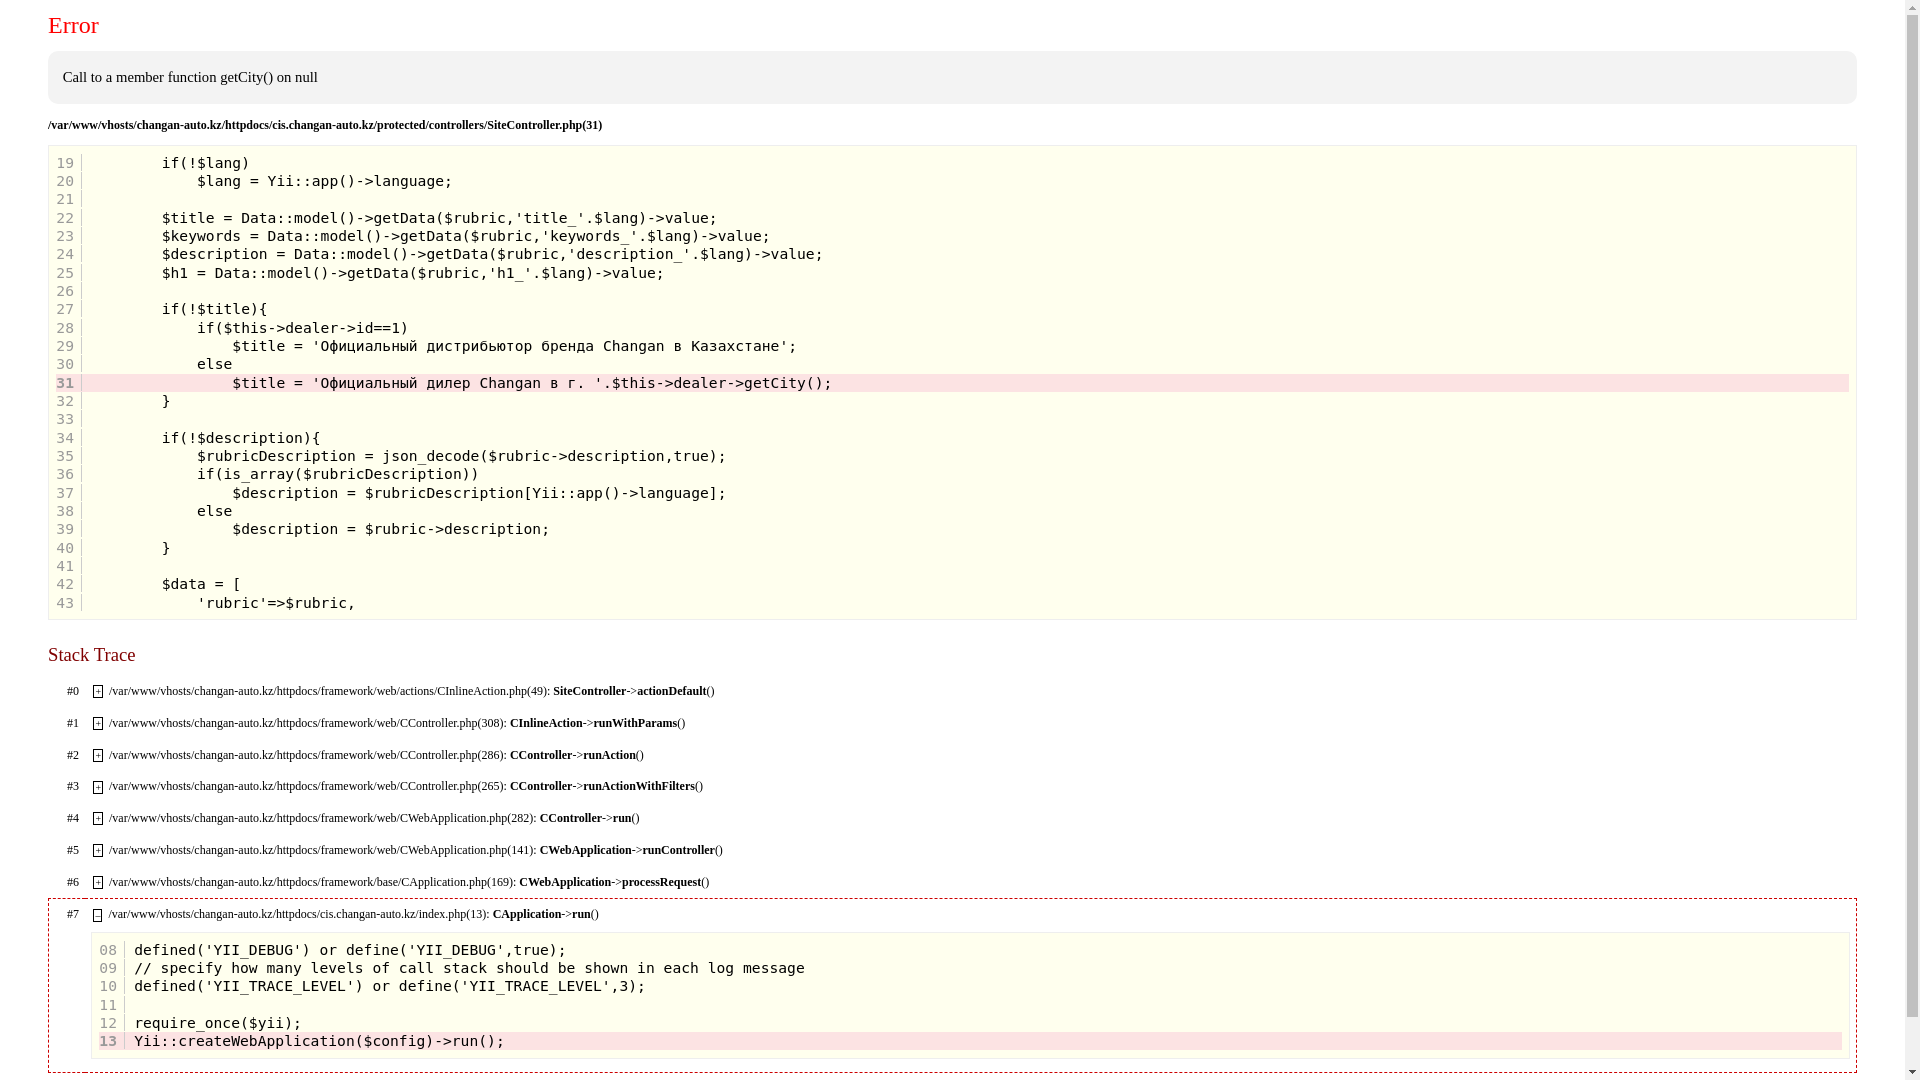
Task: Click the highlighted line 31 getCity code
Action: point(532,383)
